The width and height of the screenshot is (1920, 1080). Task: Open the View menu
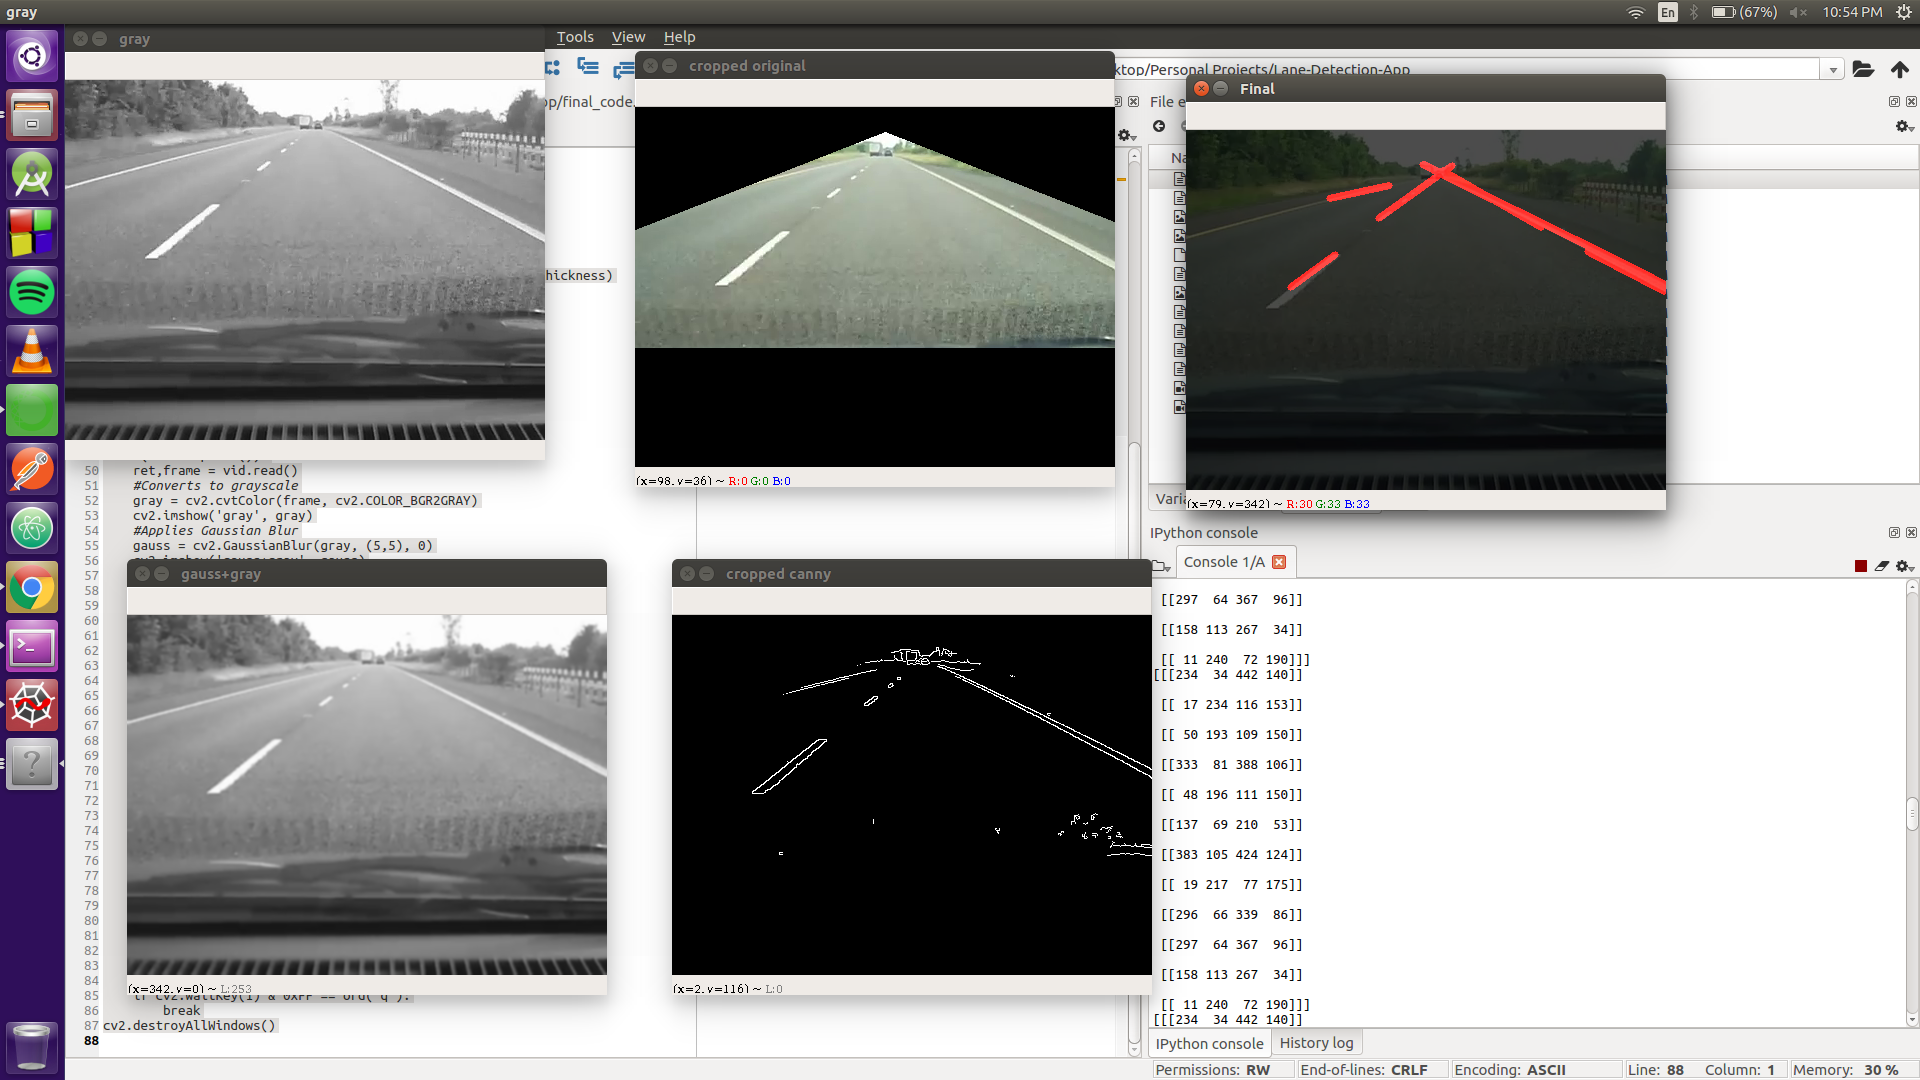[628, 37]
